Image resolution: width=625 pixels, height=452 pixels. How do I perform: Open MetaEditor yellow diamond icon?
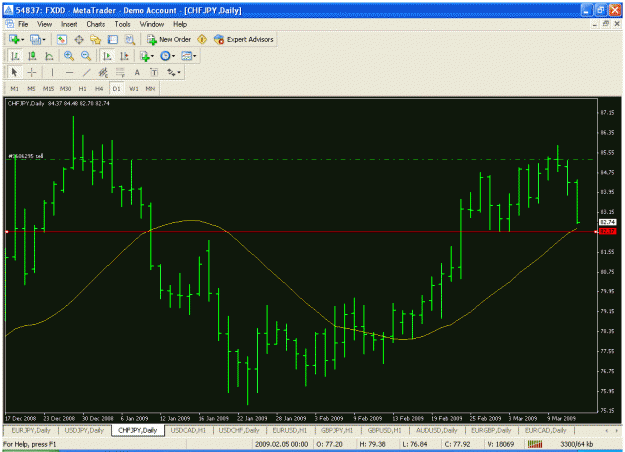[x=202, y=39]
